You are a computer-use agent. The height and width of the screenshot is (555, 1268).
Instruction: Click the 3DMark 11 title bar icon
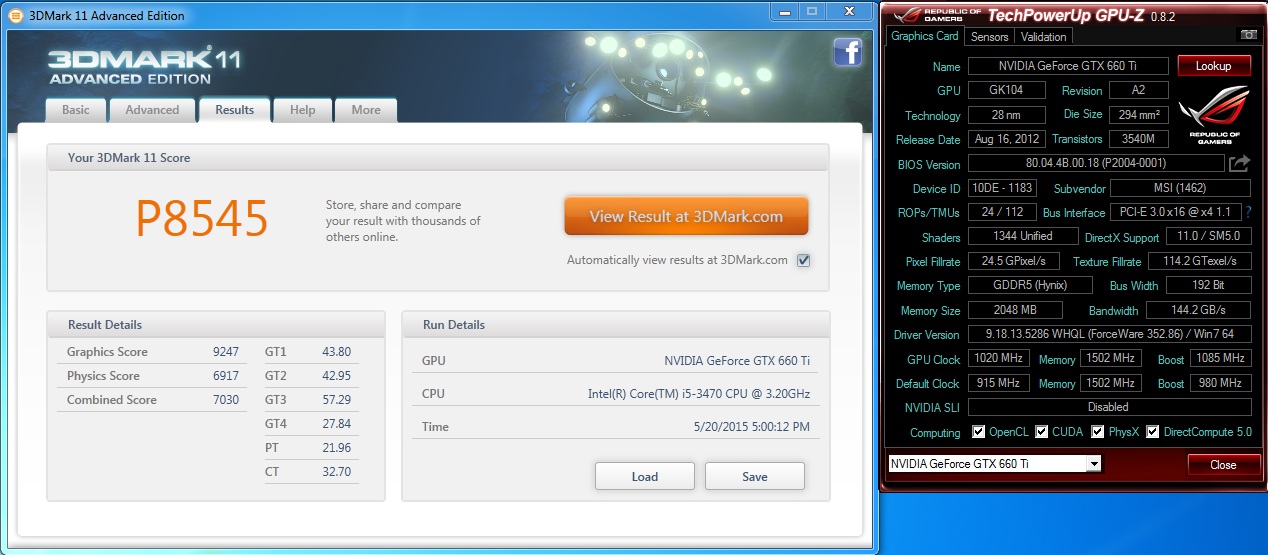pyautogui.click(x=16, y=15)
